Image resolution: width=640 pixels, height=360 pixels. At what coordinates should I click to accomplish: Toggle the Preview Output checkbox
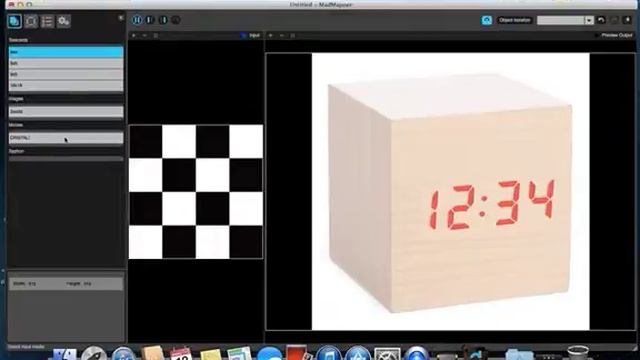coord(597,36)
